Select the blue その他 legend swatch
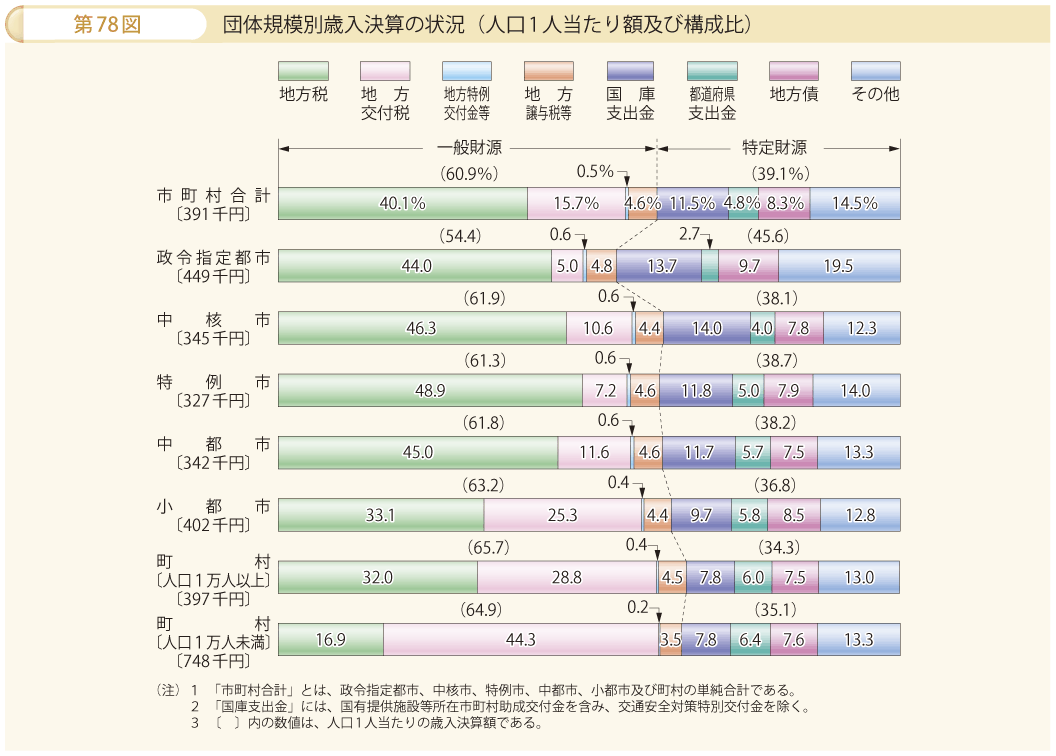The width and height of the screenshot is (1056, 756). (x=876, y=71)
